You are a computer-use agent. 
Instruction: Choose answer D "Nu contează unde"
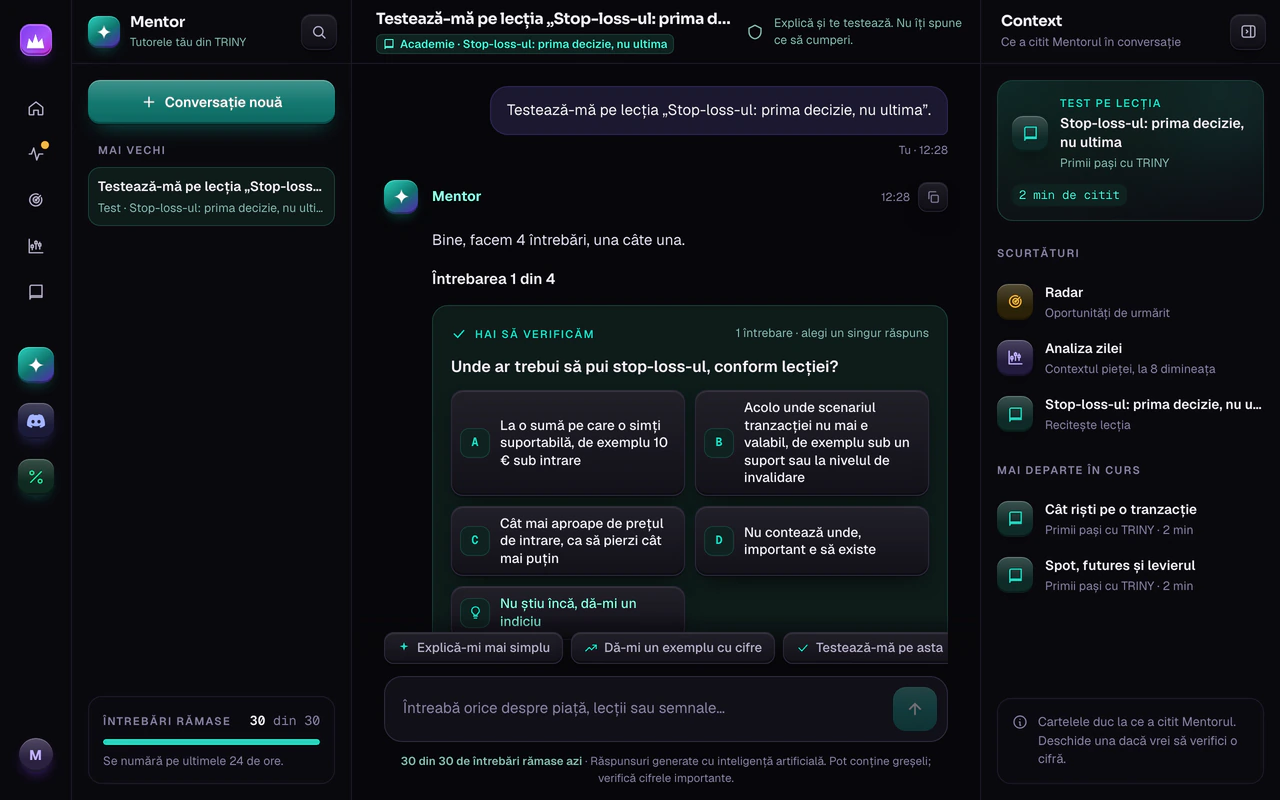click(812, 541)
